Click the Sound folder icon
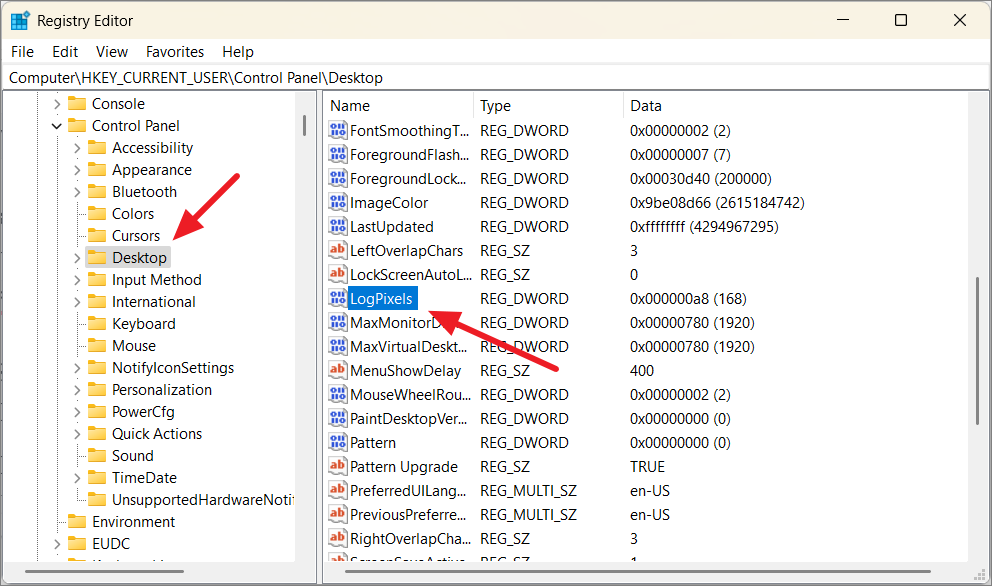Image resolution: width=992 pixels, height=586 pixels. (97, 456)
